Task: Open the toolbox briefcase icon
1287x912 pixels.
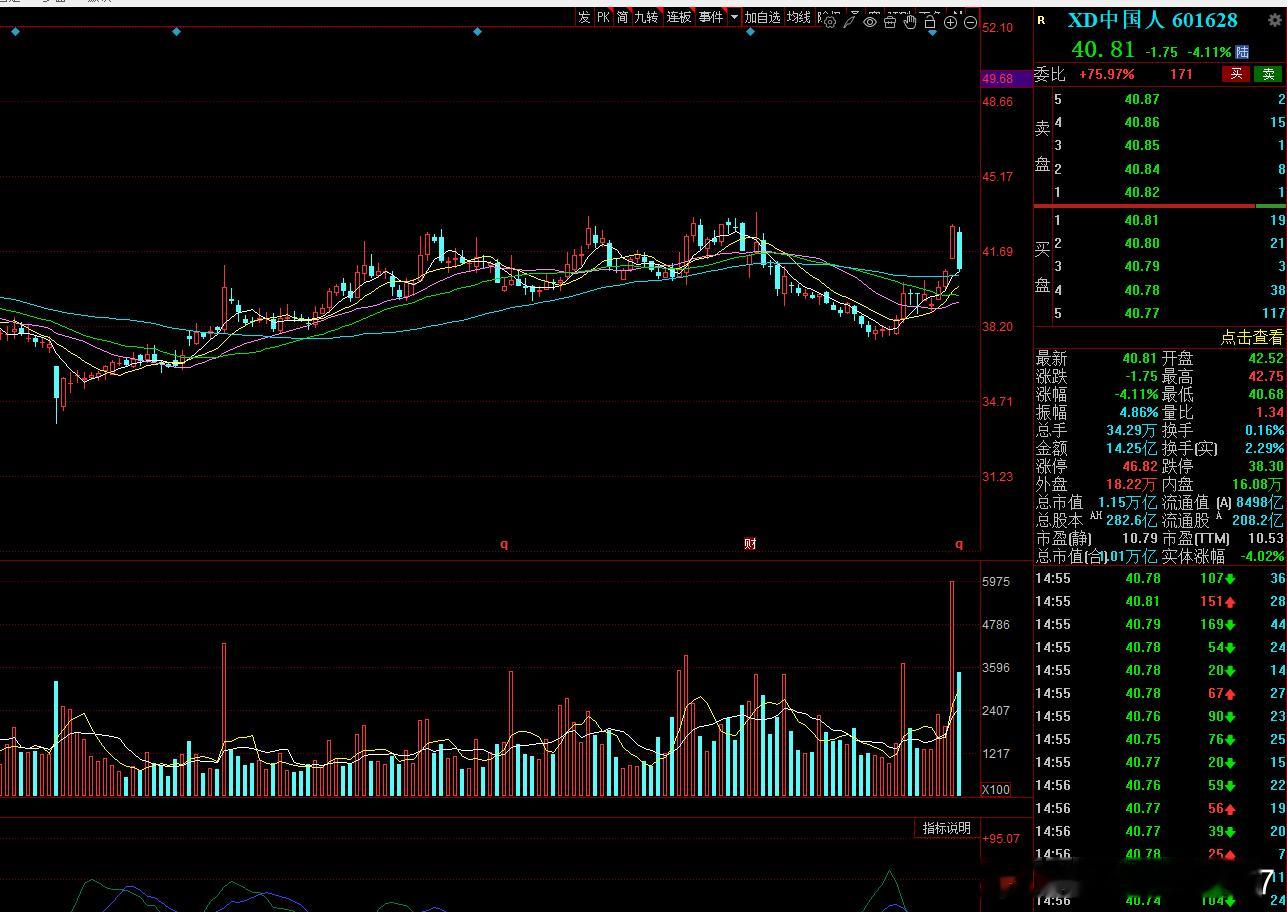Action: (890, 21)
